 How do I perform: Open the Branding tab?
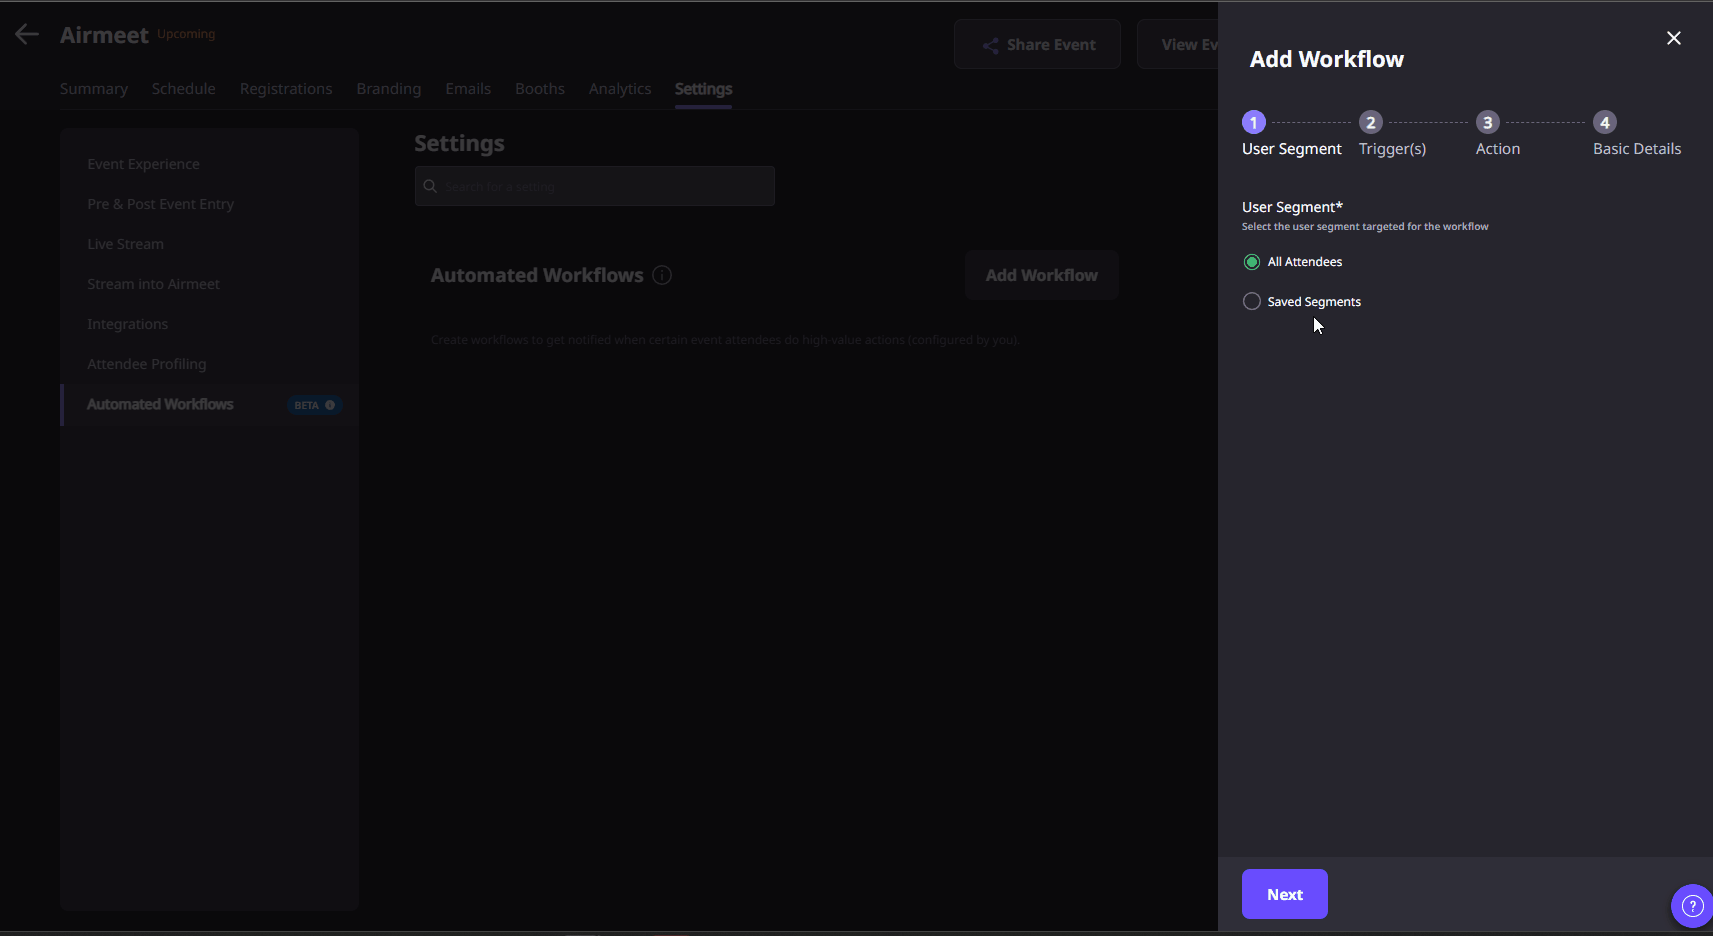389,89
